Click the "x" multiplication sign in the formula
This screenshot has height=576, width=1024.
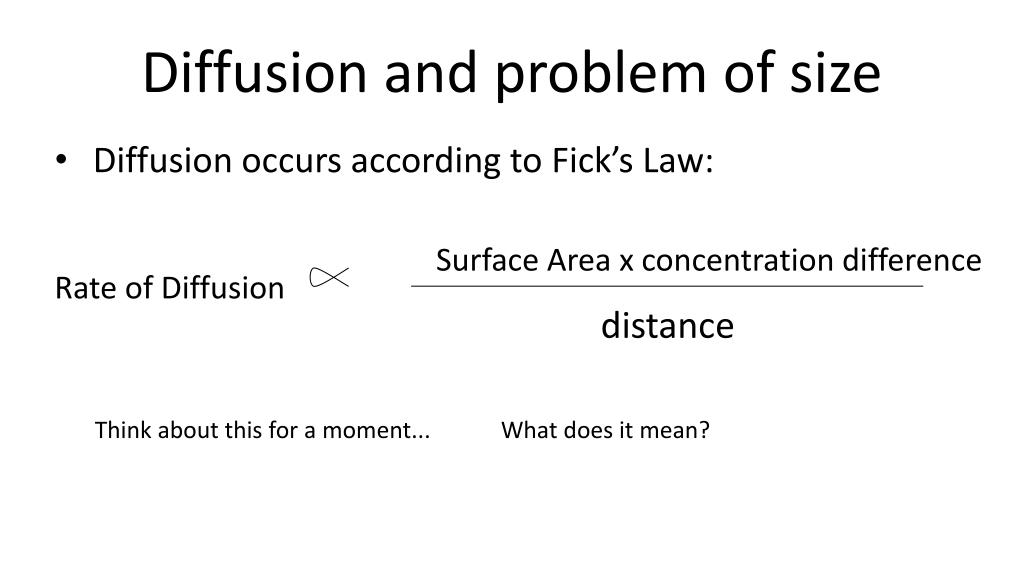tap(626, 263)
